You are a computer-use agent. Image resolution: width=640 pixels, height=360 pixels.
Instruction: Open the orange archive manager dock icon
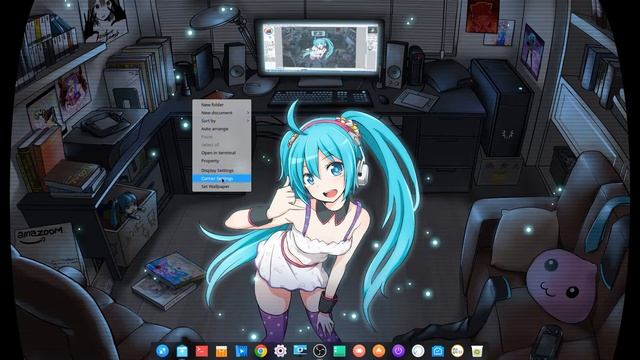[221, 351]
